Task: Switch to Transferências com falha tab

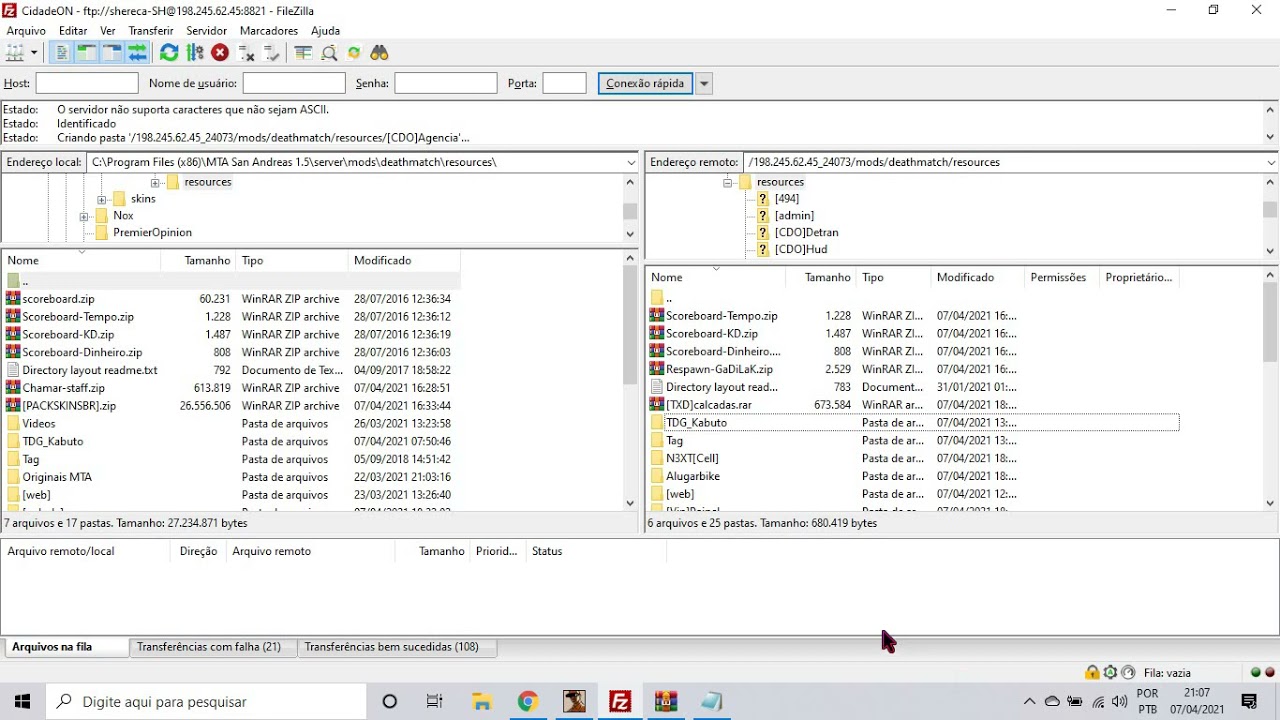Action: pos(213,647)
